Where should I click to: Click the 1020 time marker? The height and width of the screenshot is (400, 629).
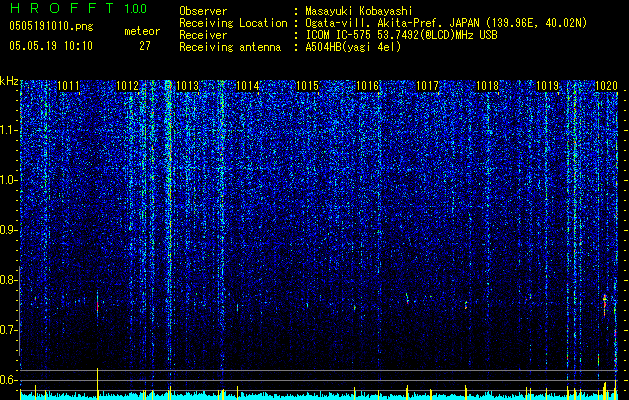coord(606,86)
